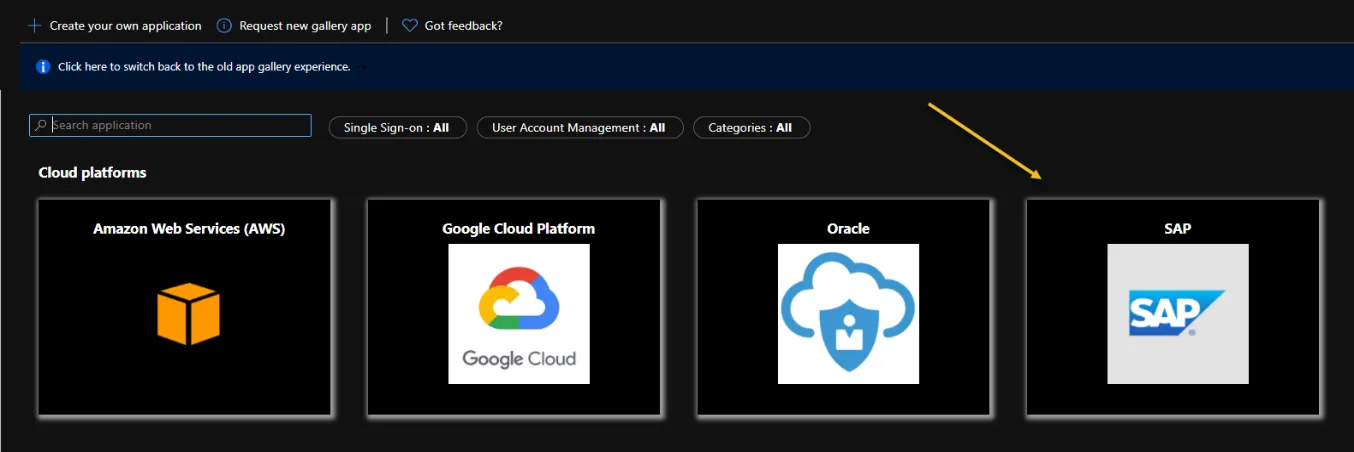Click the Google Cloud logo image
Image resolution: width=1354 pixels, height=452 pixels.
pyautogui.click(x=519, y=314)
